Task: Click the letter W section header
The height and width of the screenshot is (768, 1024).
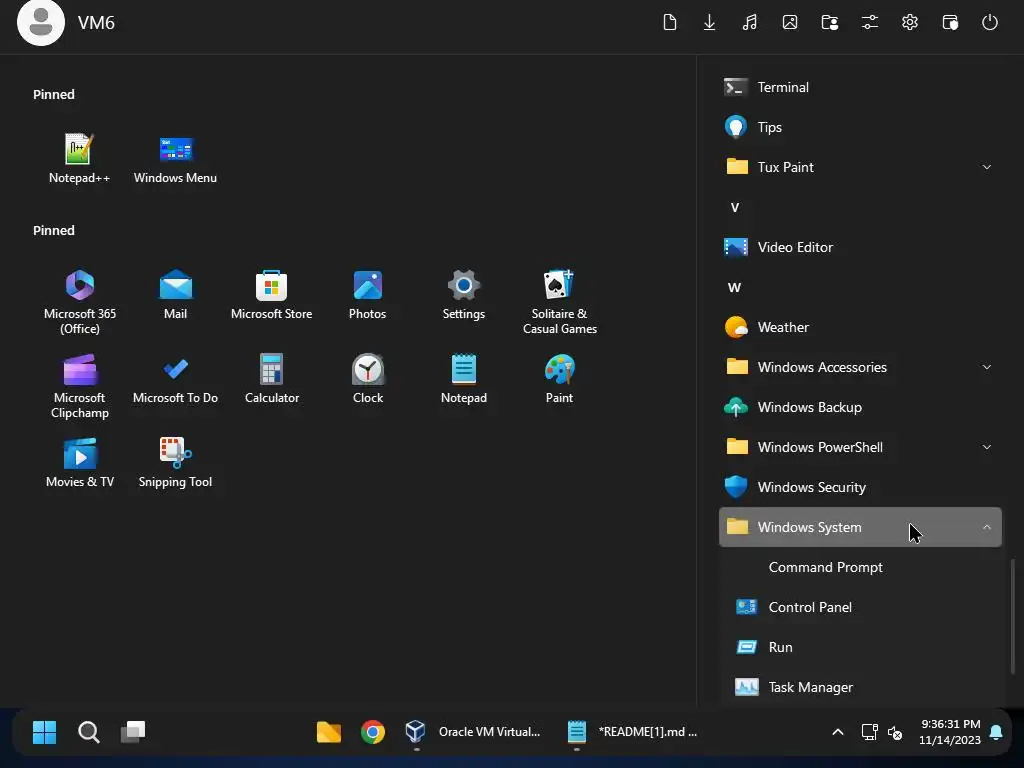Action: click(735, 287)
